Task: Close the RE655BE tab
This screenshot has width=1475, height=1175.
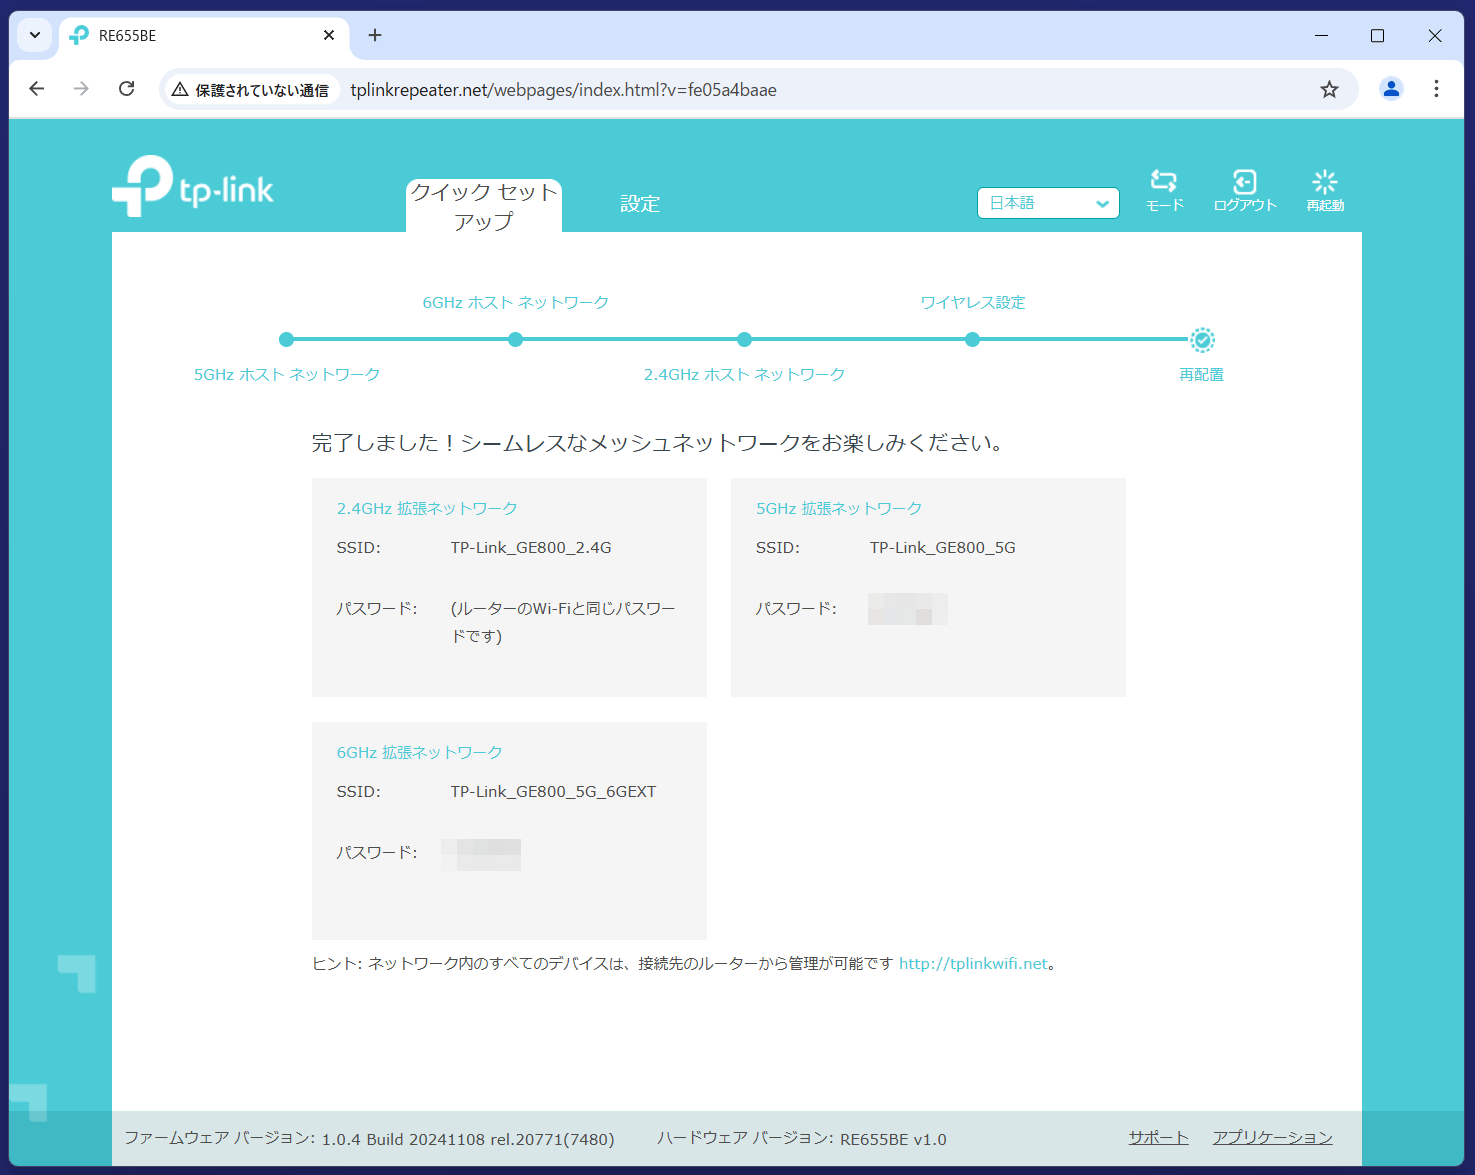Action: point(329,35)
